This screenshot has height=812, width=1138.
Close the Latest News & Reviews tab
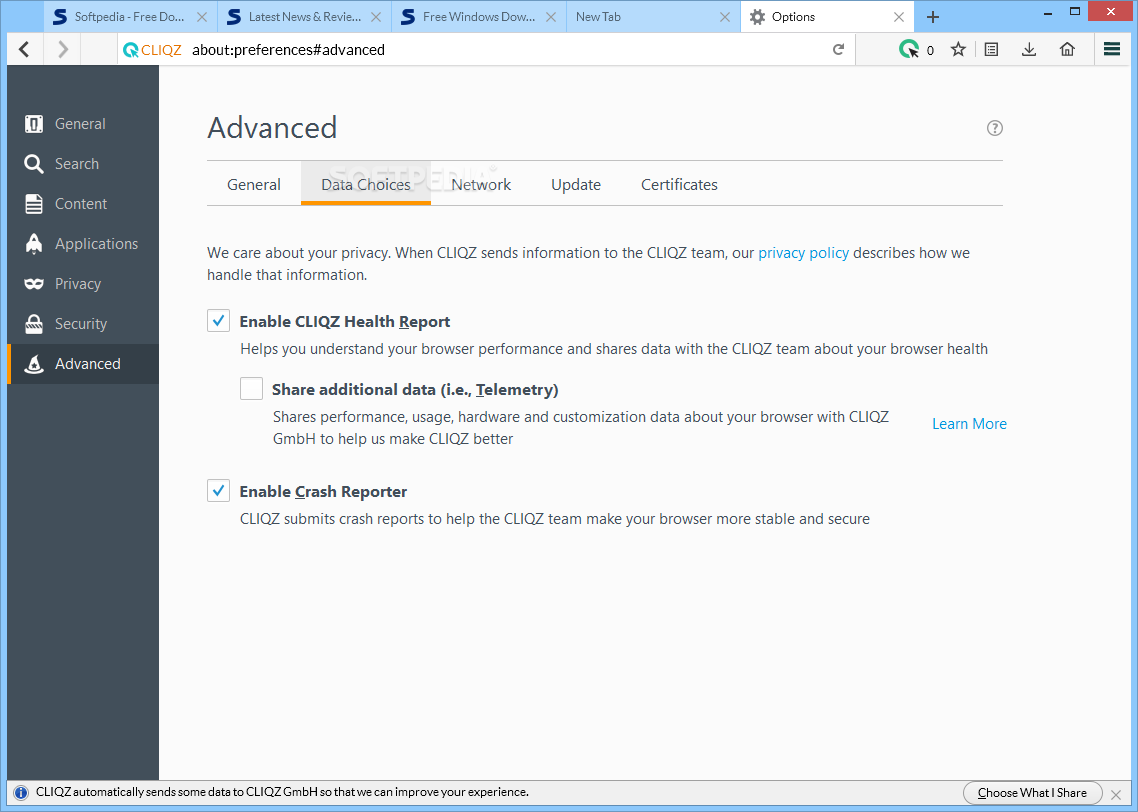[x=376, y=17]
